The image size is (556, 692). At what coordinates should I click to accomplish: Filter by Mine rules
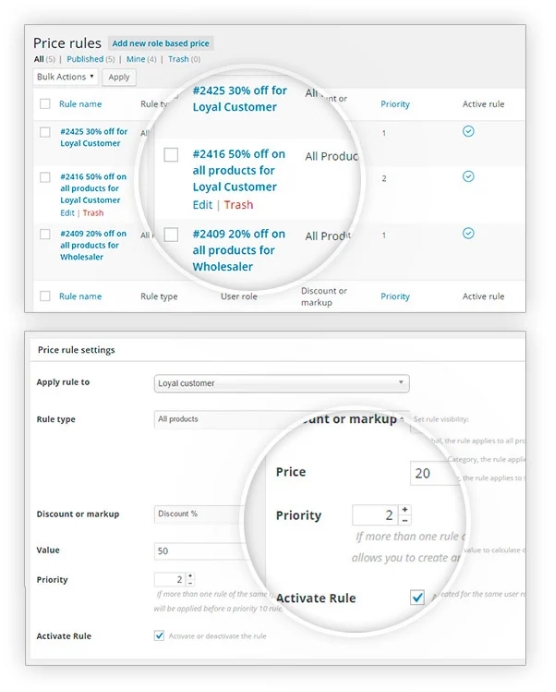pyautogui.click(x=135, y=59)
